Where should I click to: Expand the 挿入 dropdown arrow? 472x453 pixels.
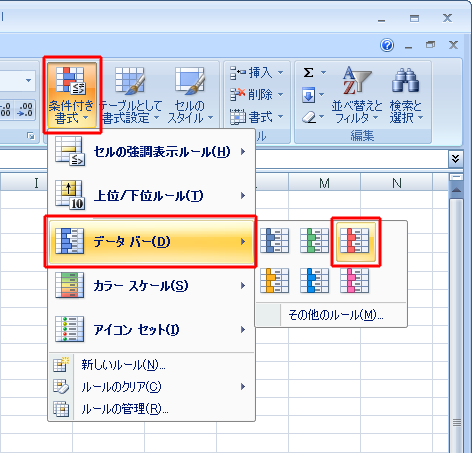tap(280, 72)
